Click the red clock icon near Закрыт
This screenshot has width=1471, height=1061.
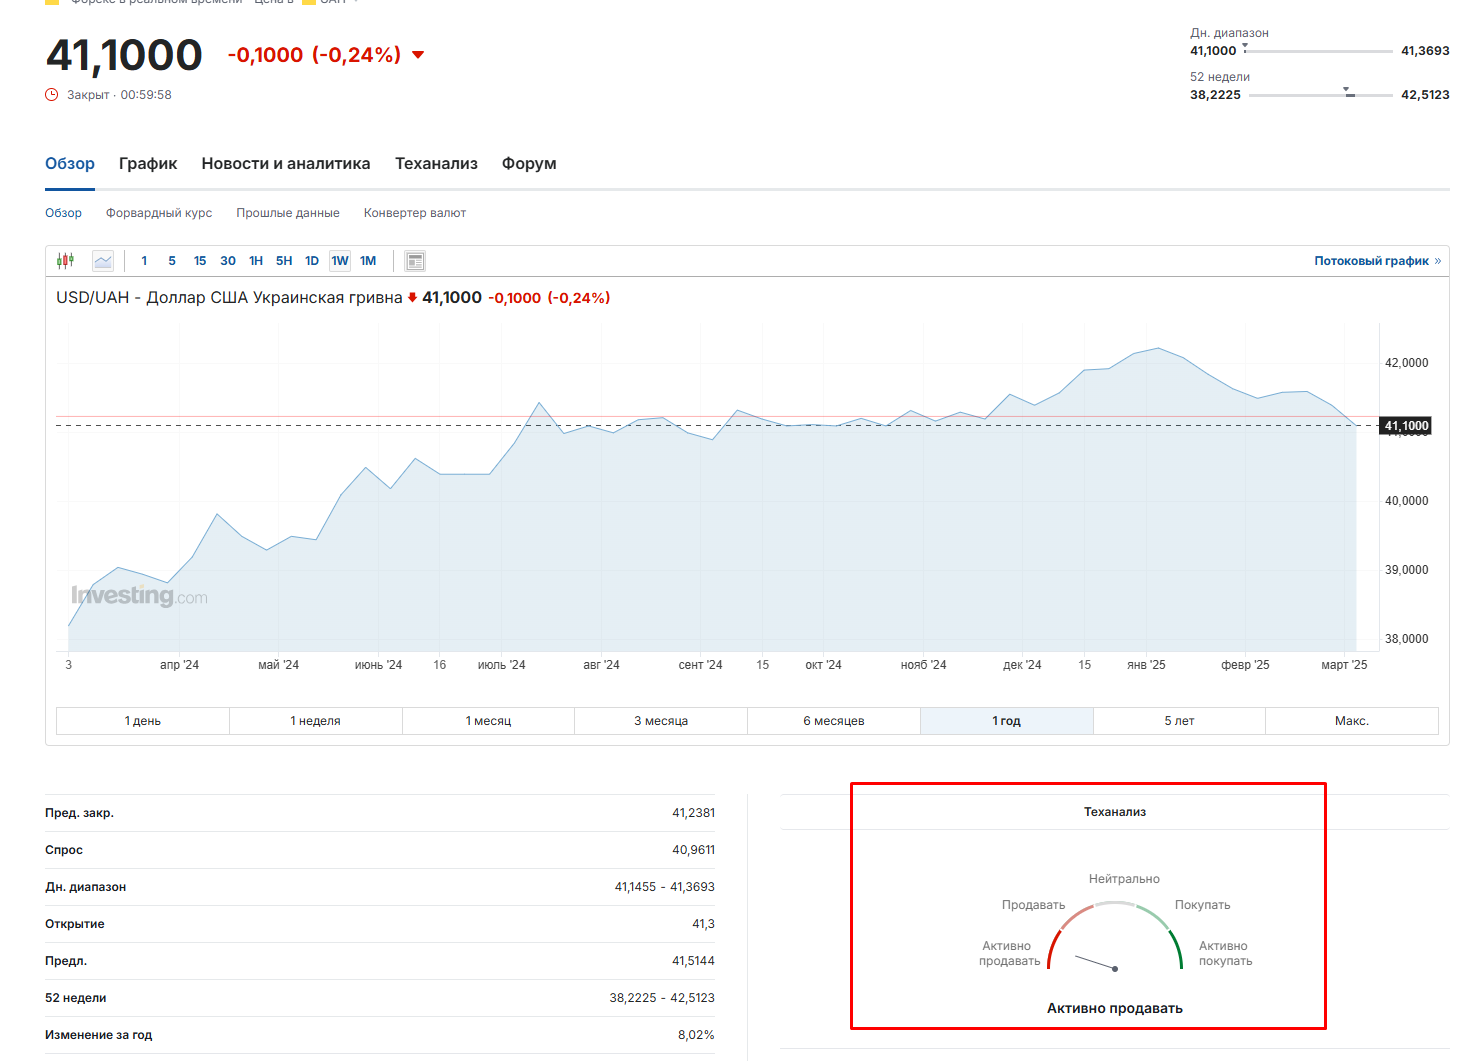pyautogui.click(x=52, y=95)
